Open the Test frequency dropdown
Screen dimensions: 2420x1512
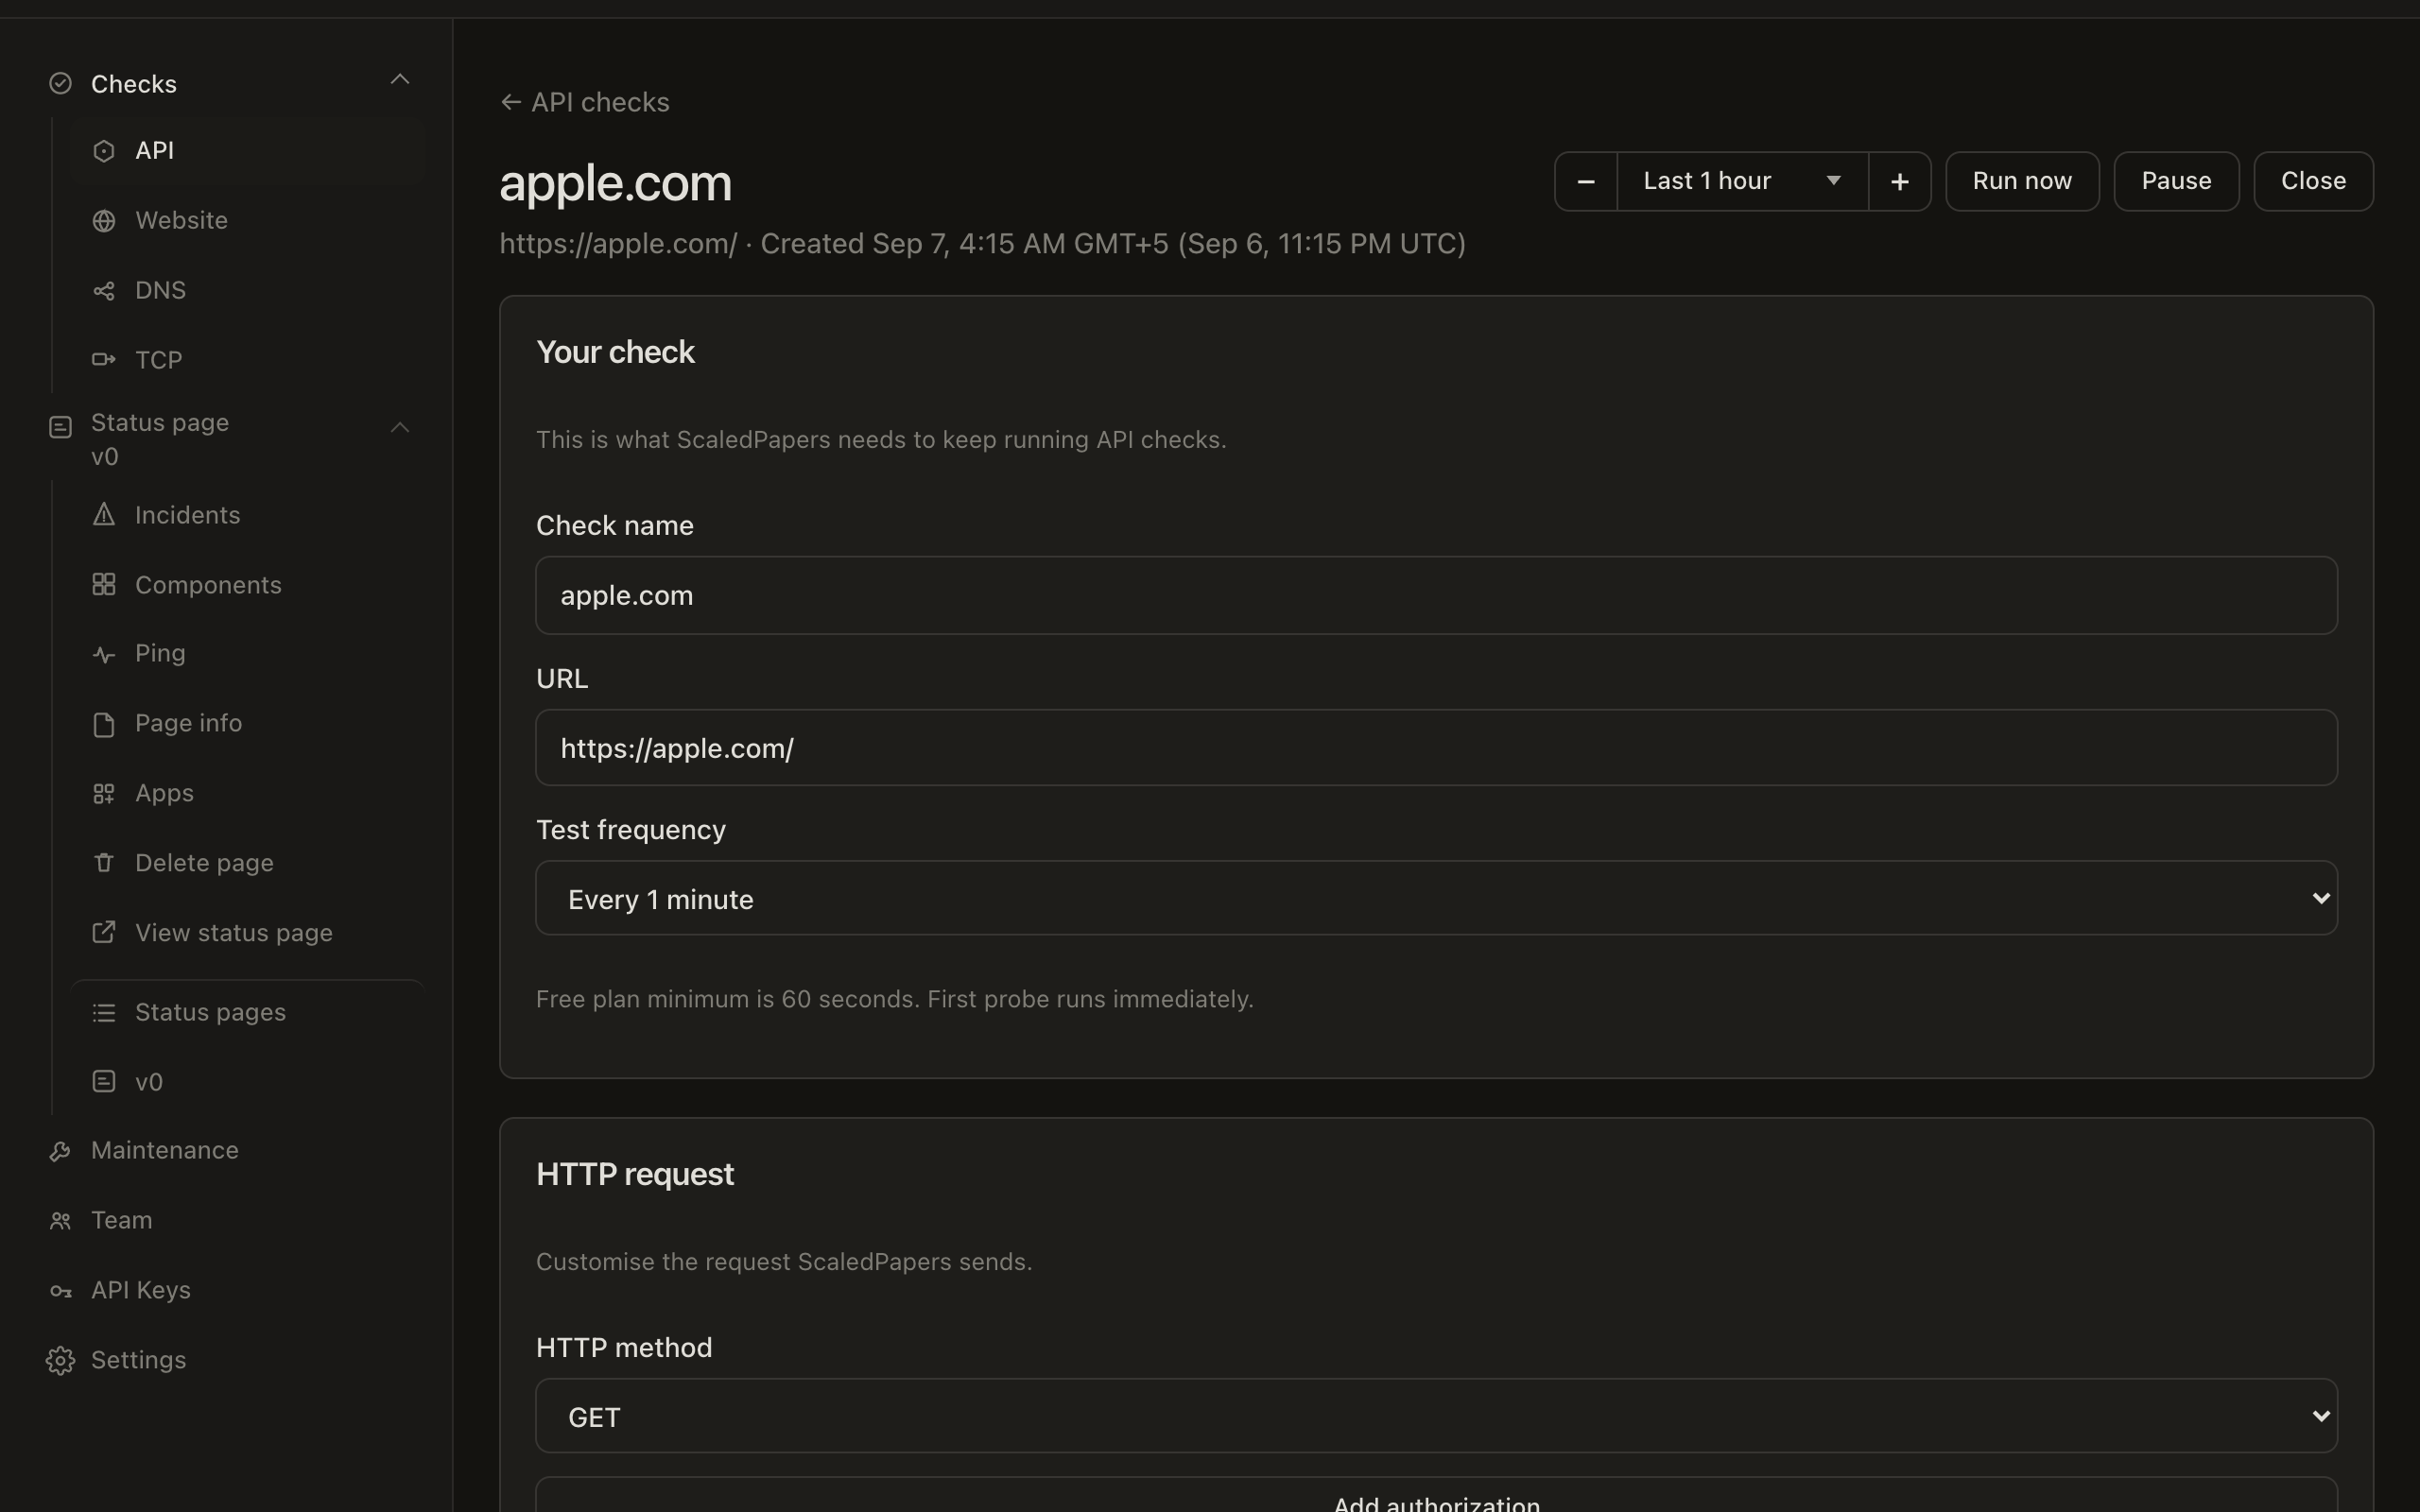point(1436,899)
